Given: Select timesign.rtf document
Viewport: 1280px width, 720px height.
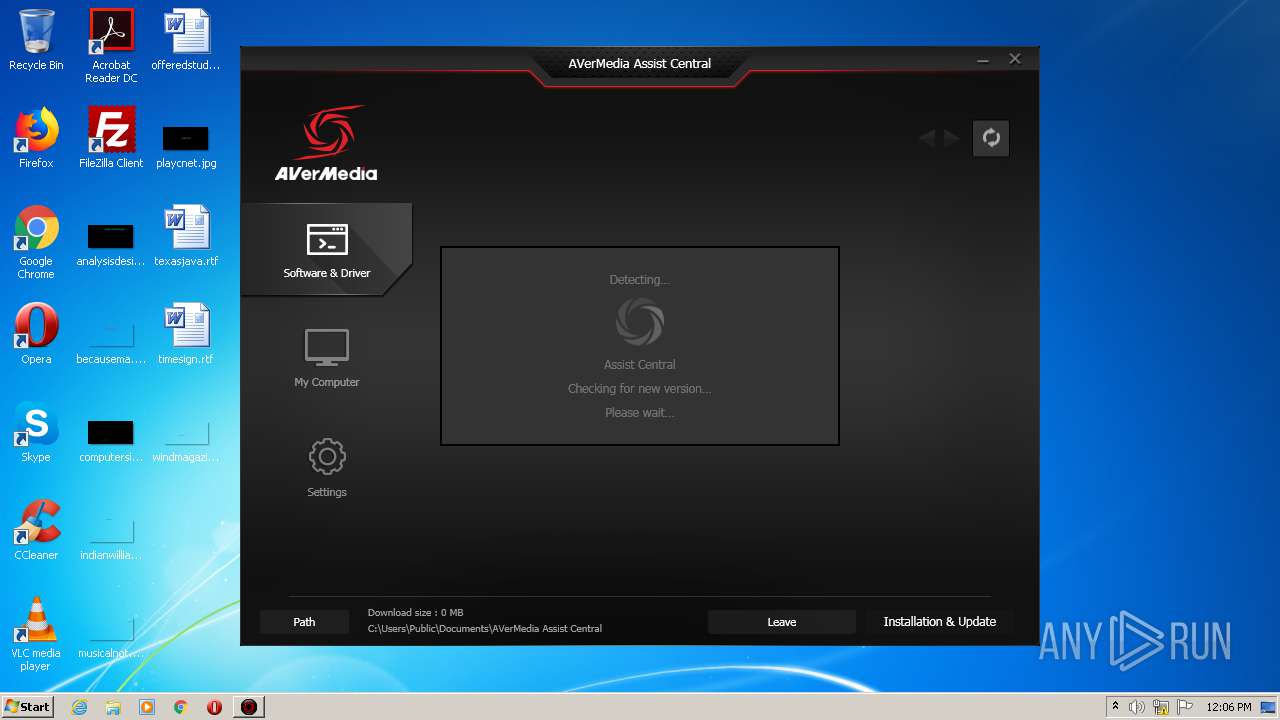Looking at the screenshot, I should pos(186,334).
